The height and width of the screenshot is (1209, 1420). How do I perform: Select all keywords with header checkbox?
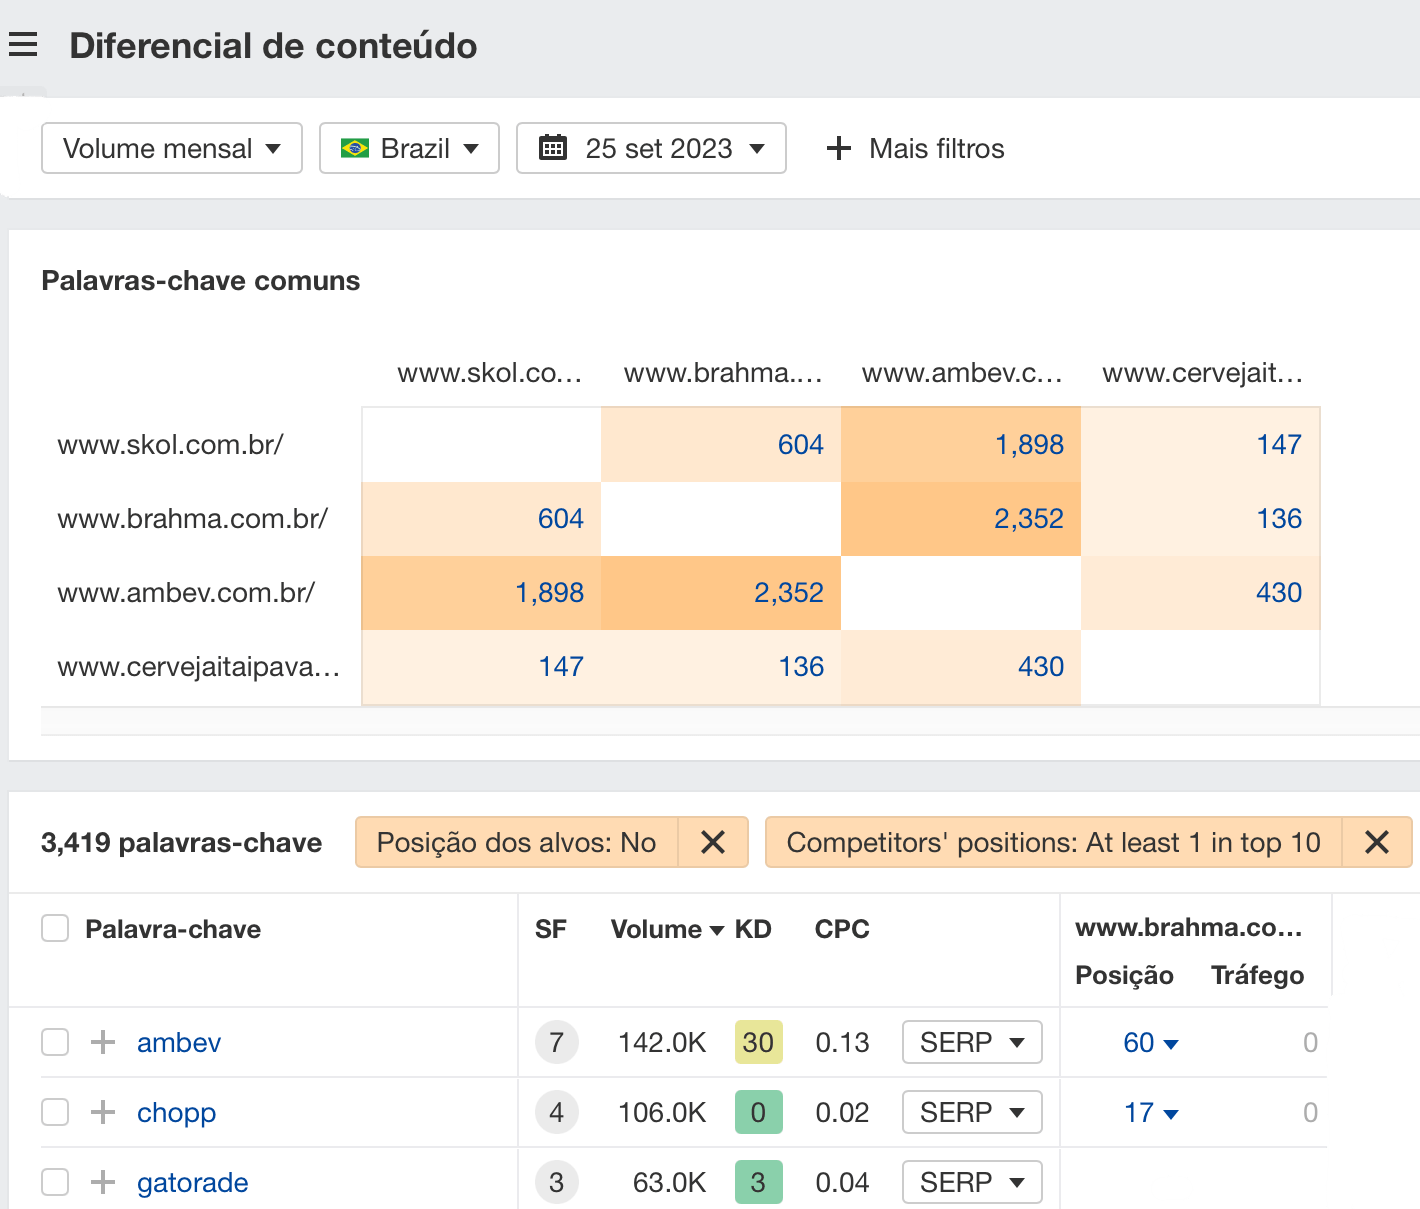tap(55, 929)
